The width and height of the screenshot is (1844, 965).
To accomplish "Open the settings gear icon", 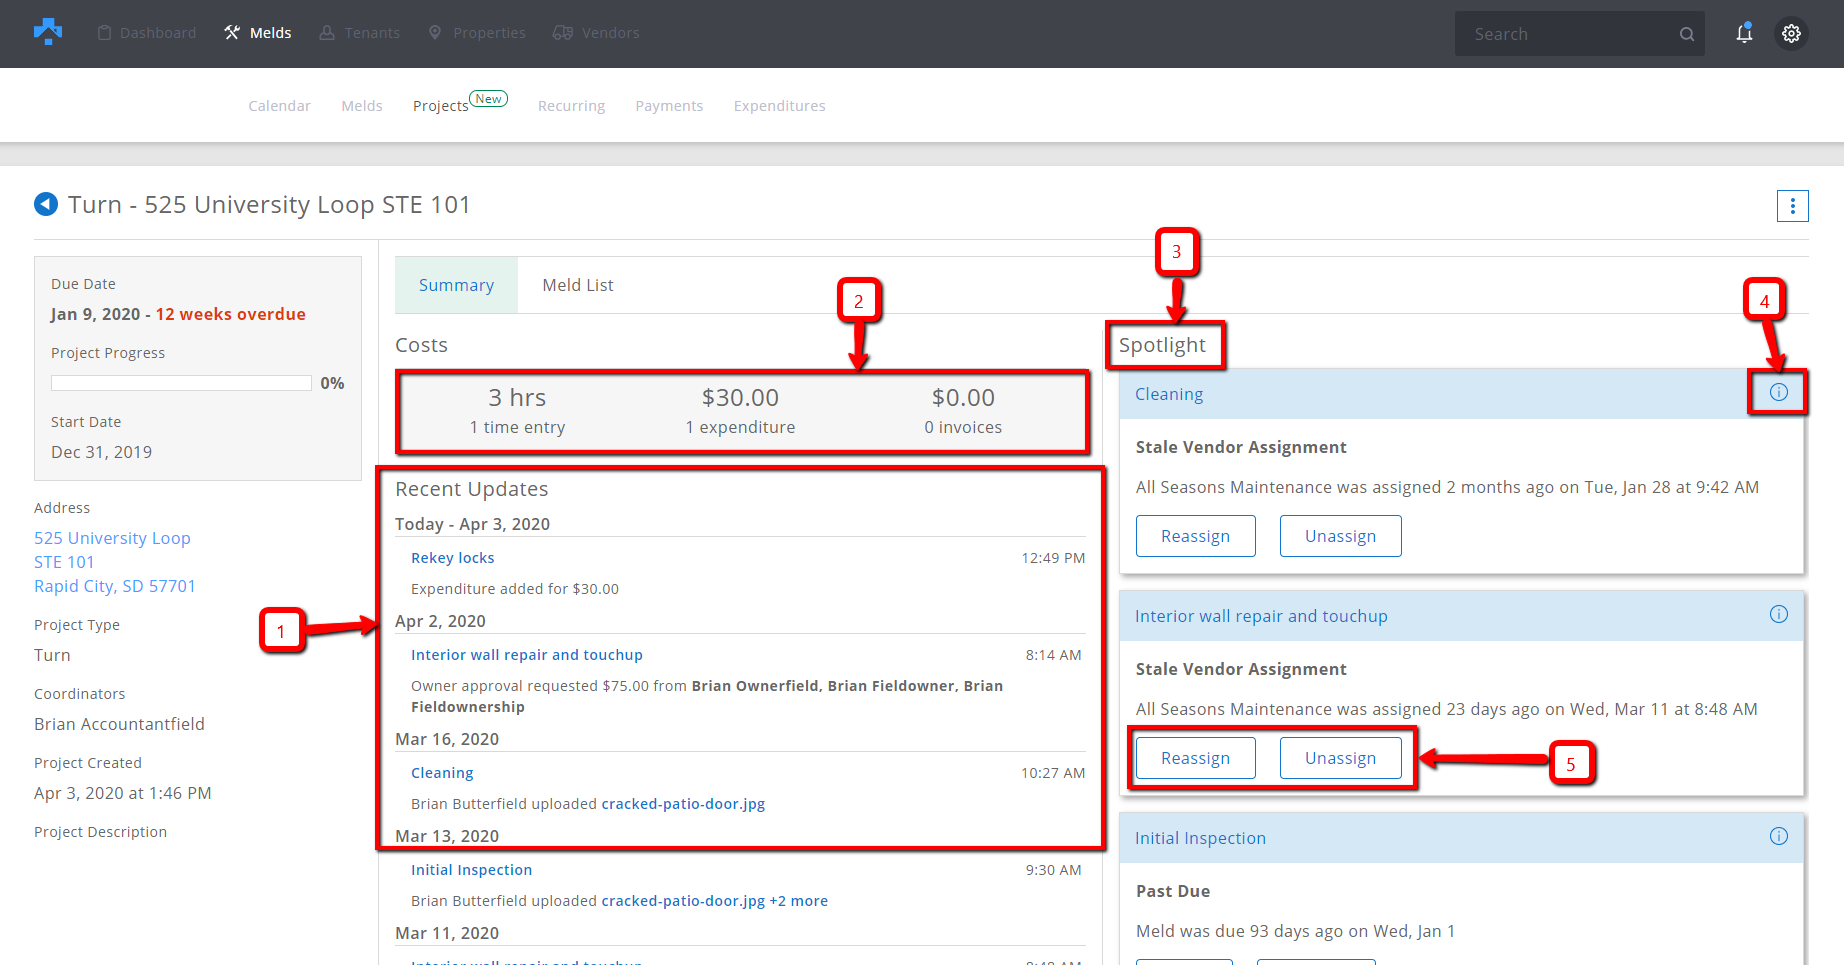I will point(1791,33).
